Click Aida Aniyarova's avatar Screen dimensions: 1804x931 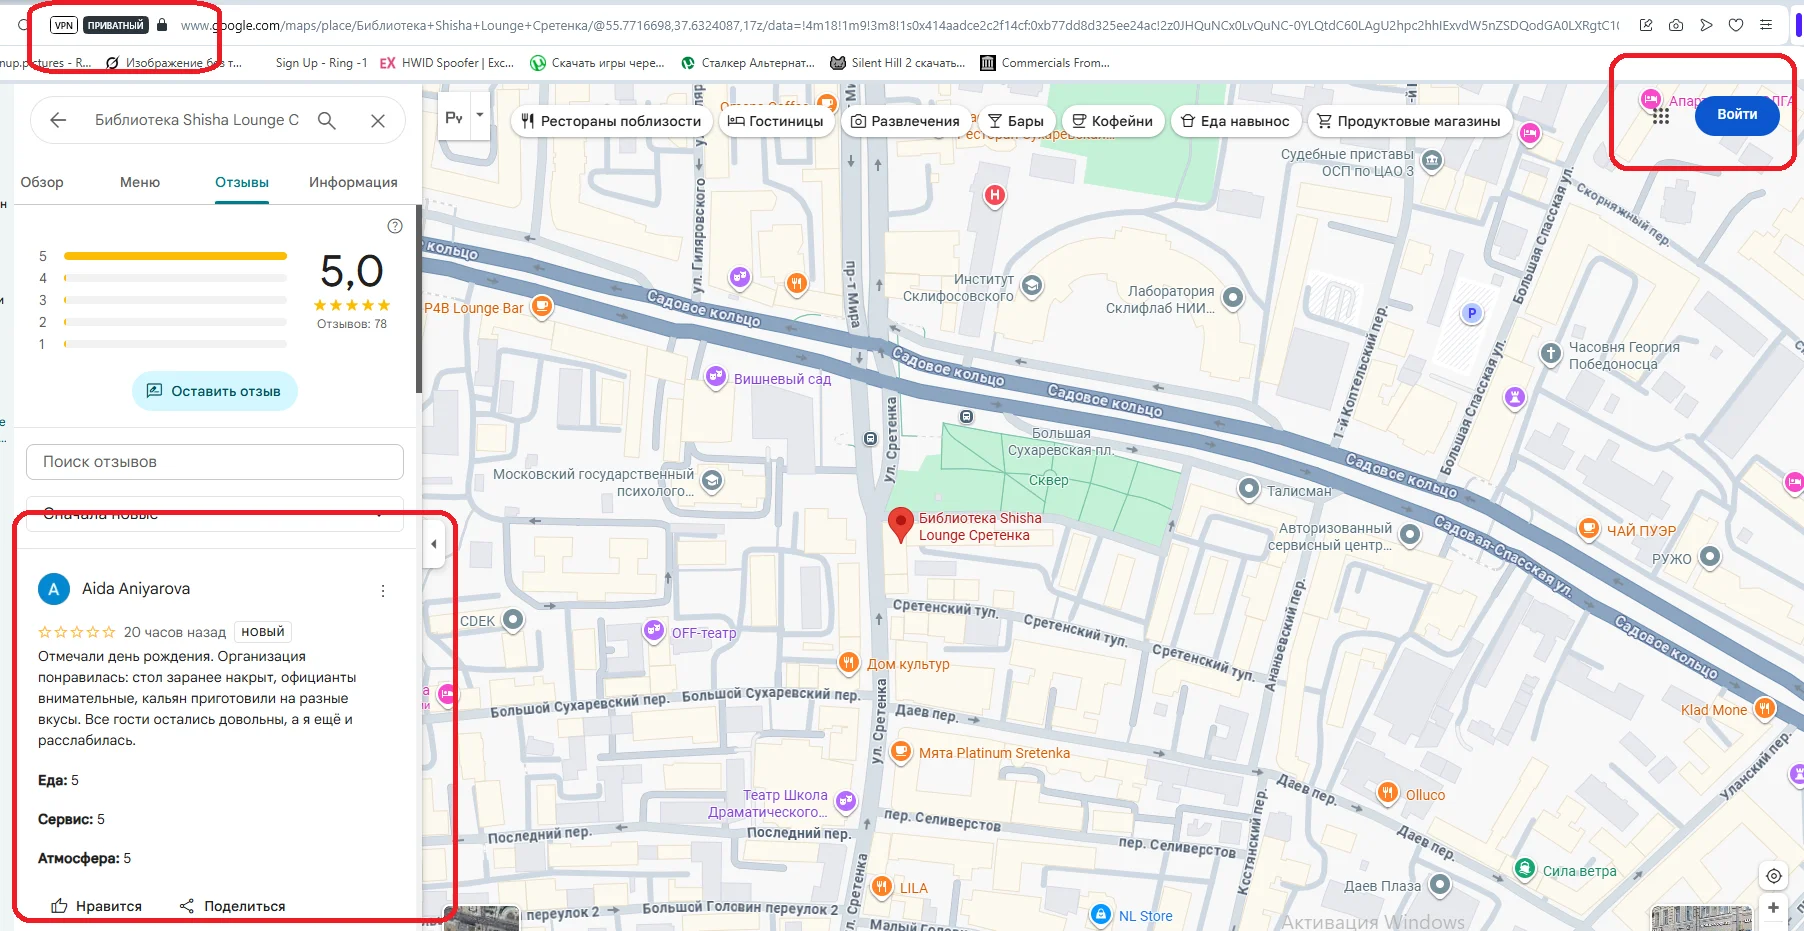coord(54,589)
